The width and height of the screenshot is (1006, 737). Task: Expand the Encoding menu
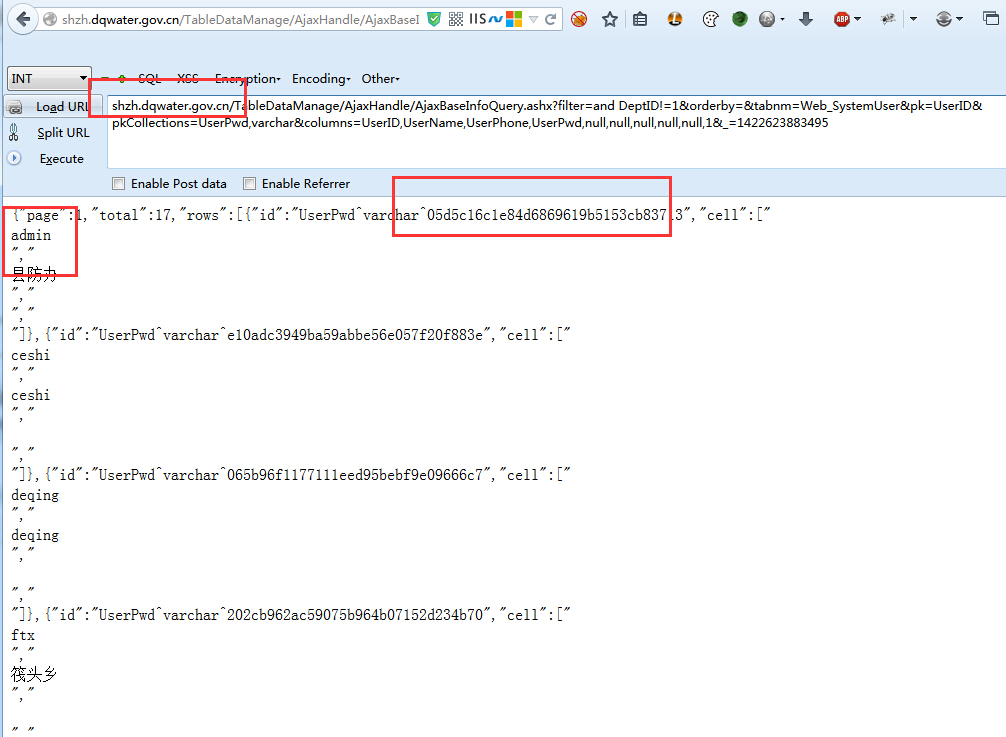(x=321, y=79)
